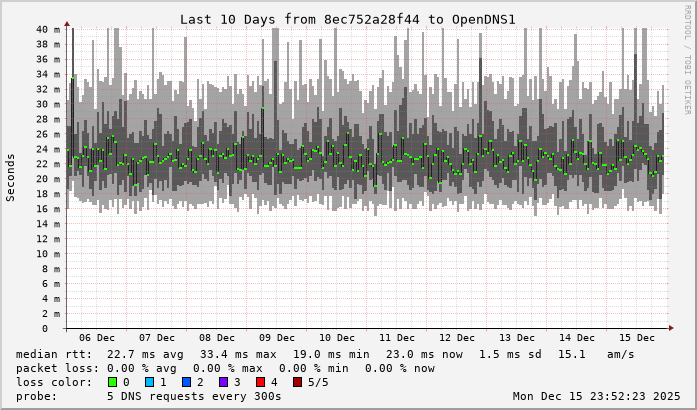Click the green loss color 0 swatch
697x410 pixels.
tap(112, 382)
